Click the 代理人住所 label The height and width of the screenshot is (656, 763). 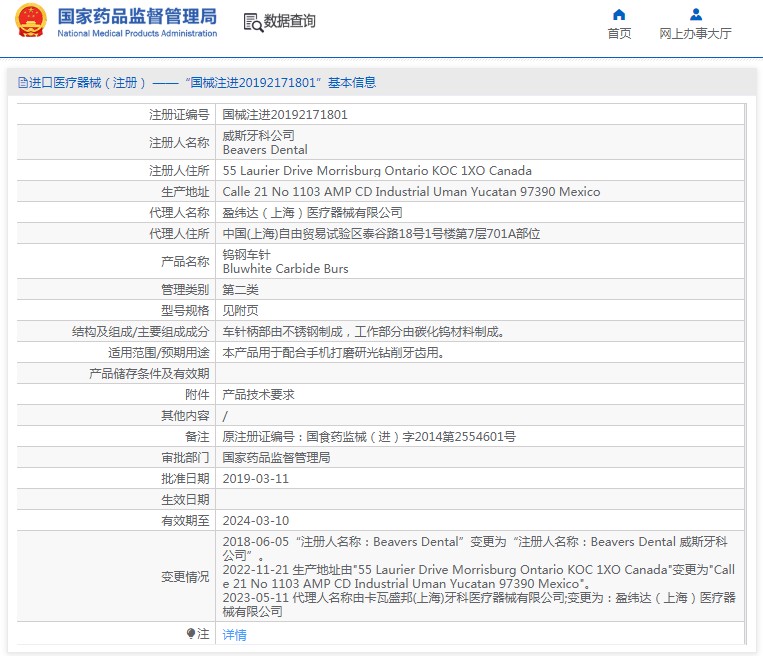pos(179,234)
